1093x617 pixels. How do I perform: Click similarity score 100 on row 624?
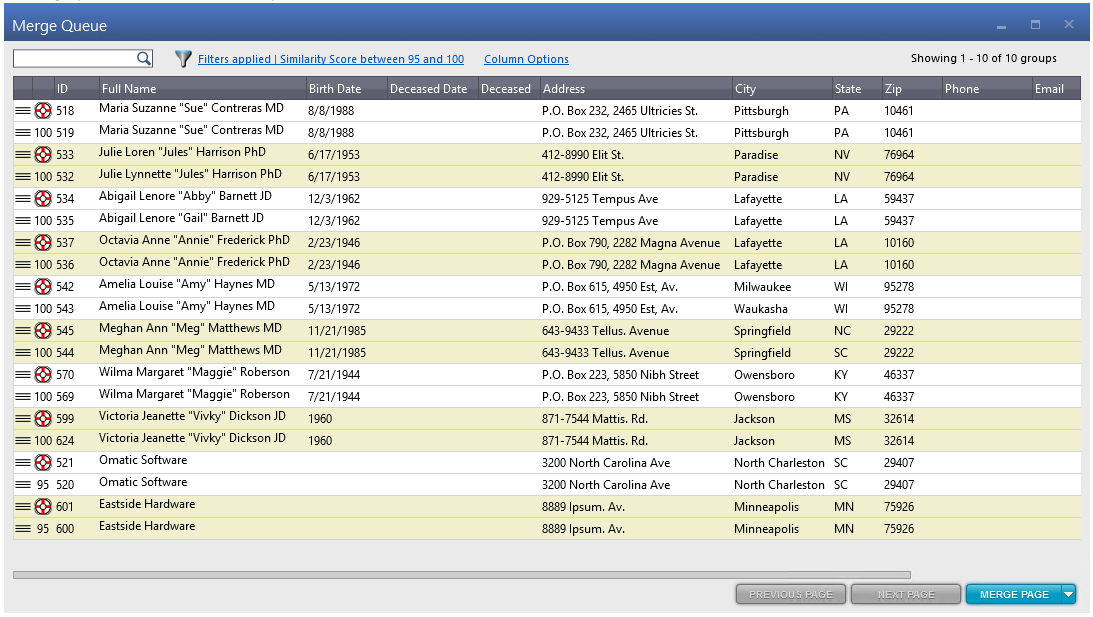pos(43,441)
